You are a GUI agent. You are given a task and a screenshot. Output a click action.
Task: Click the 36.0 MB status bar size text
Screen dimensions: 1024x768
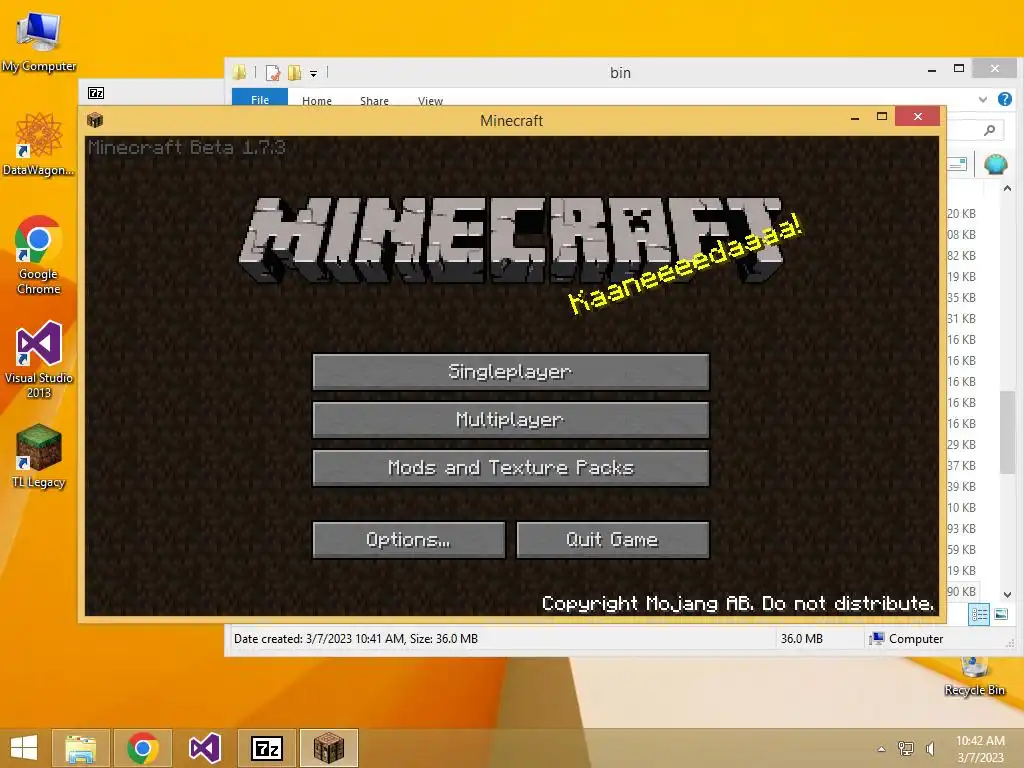tap(801, 639)
